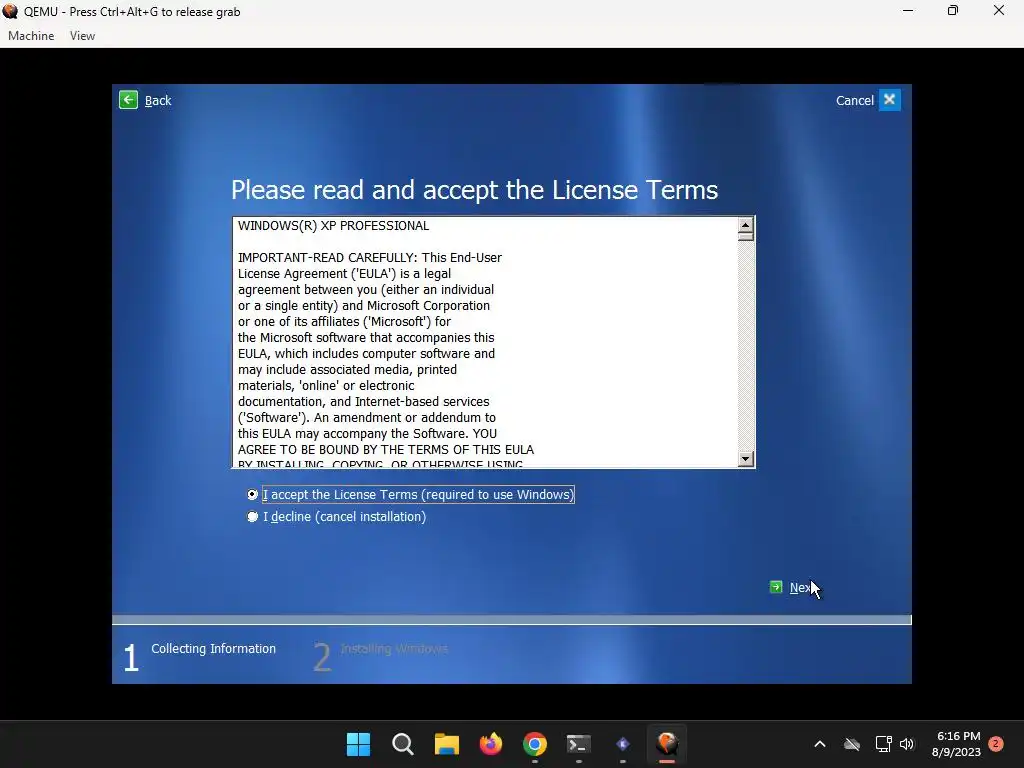Open File Explorer from the taskbar
This screenshot has width=1024, height=768.
(x=447, y=744)
